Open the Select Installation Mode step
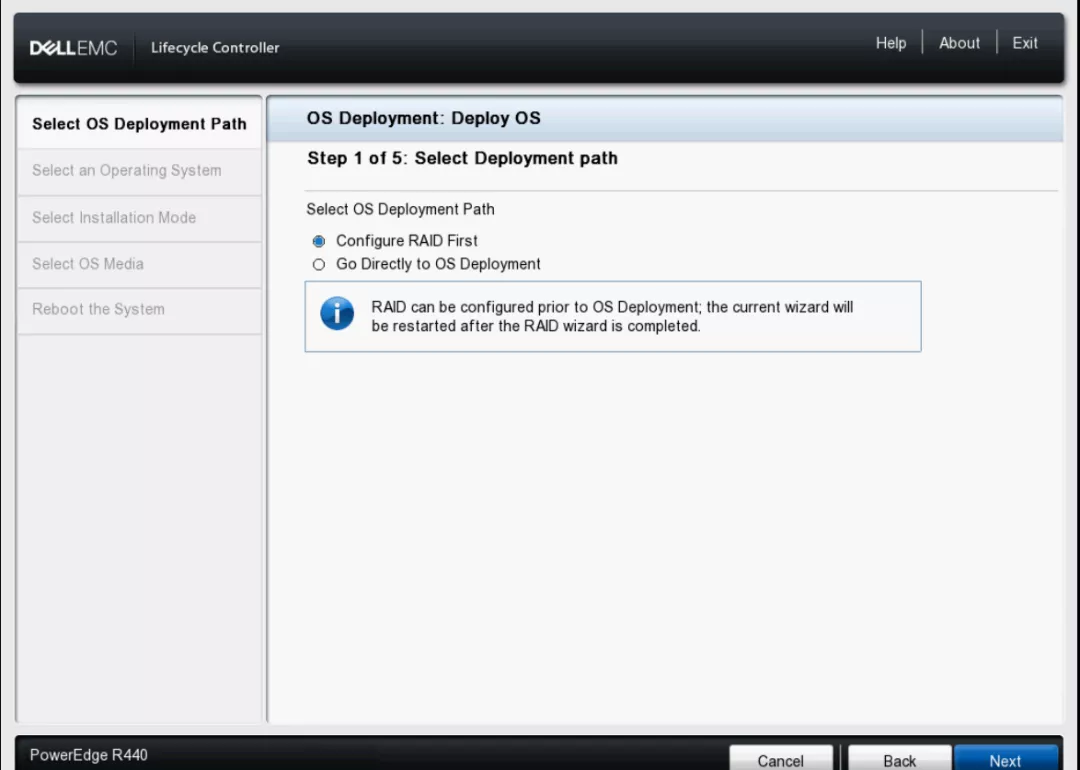 tap(139, 218)
